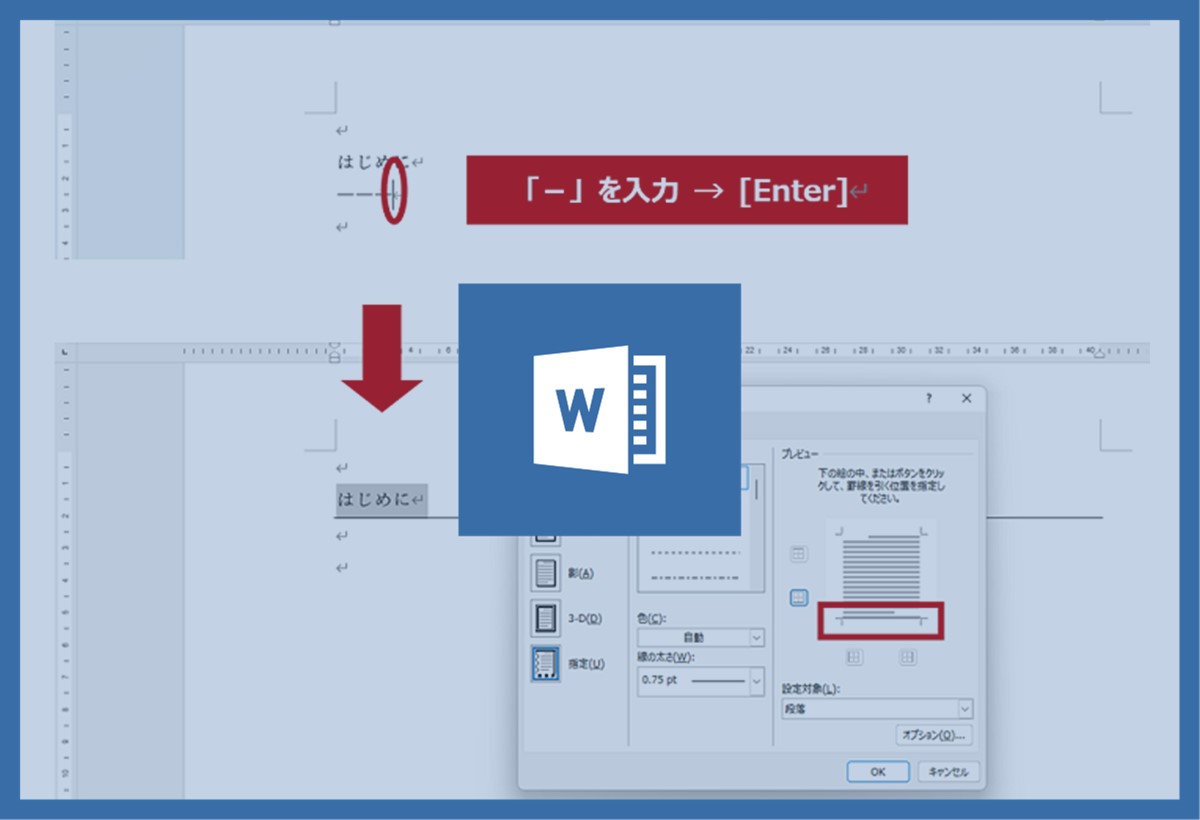The height and width of the screenshot is (820, 1200).
Task: Select the 指定(U) custom border icon
Action: [546, 663]
